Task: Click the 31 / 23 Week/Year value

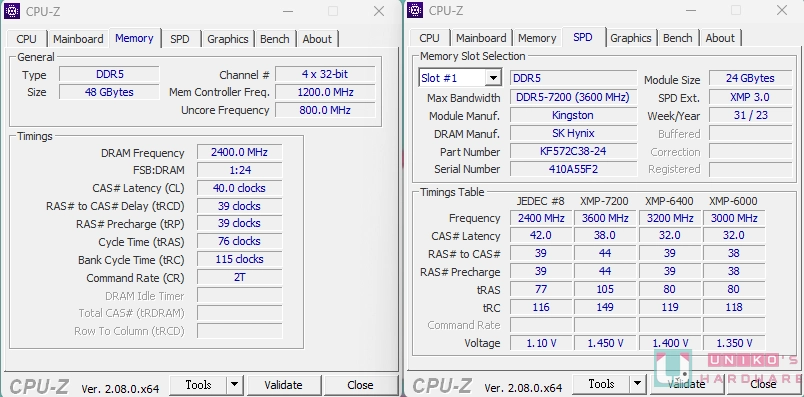Action: tap(751, 115)
